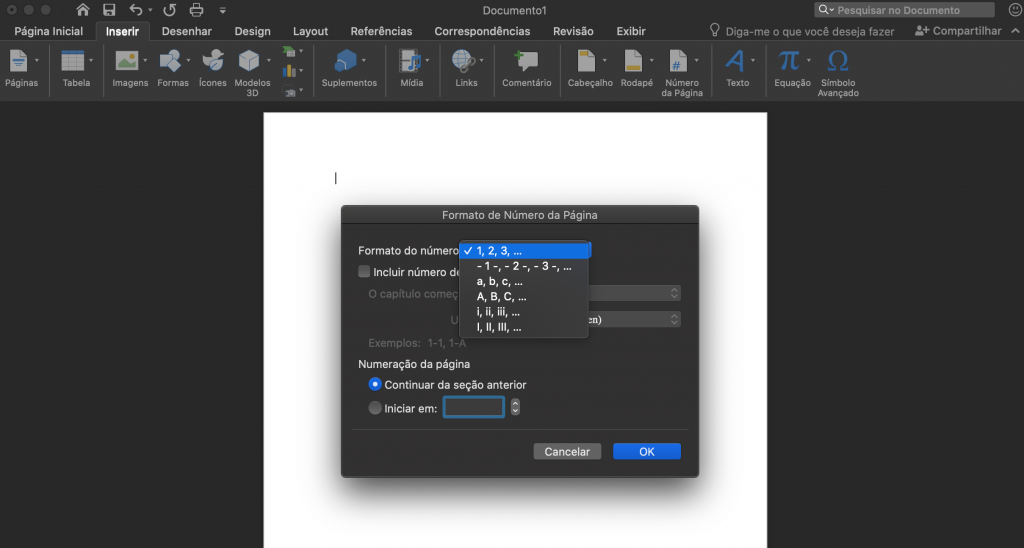Image resolution: width=1024 pixels, height=548 pixels.
Task: Switch to the Revisão tab
Action: (573, 31)
